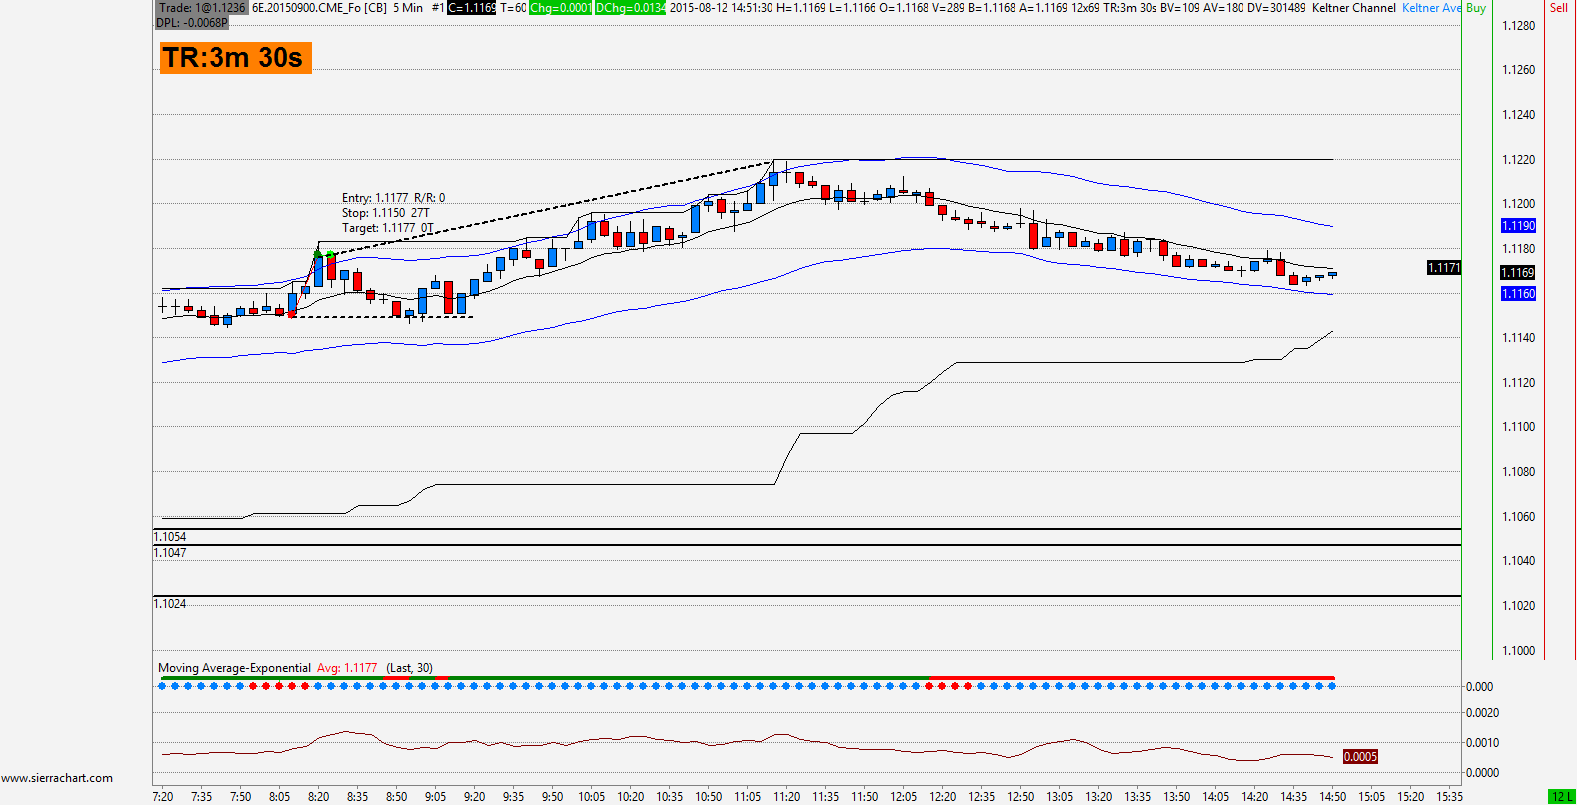Select the Trade: 1@1.1236 header text

[202, 8]
